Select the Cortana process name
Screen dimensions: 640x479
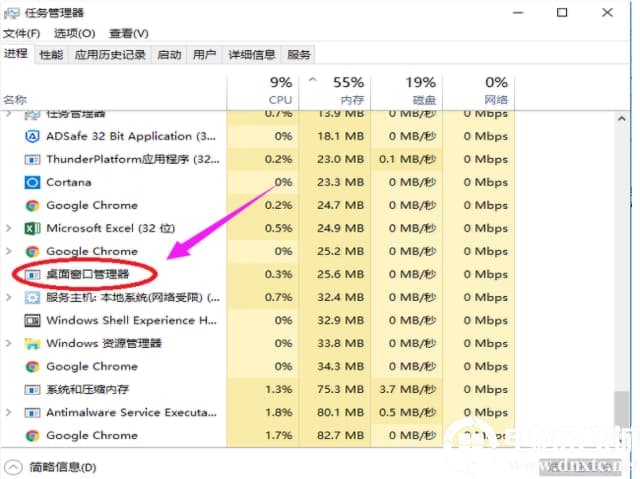coord(69,182)
